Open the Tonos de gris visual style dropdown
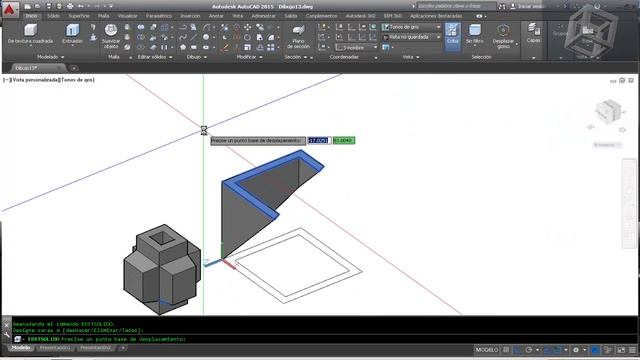Image resolution: width=640 pixels, height=360 pixels. [x=411, y=27]
